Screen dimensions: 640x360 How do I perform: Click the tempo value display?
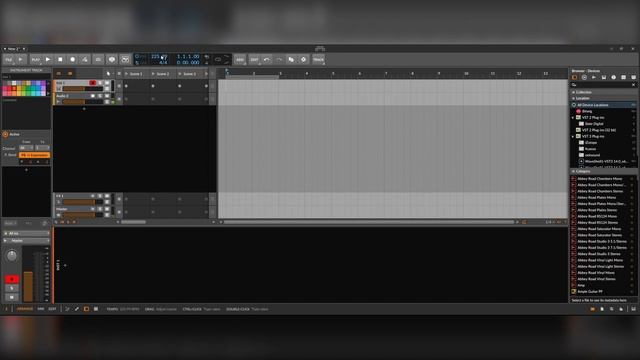[159, 57]
